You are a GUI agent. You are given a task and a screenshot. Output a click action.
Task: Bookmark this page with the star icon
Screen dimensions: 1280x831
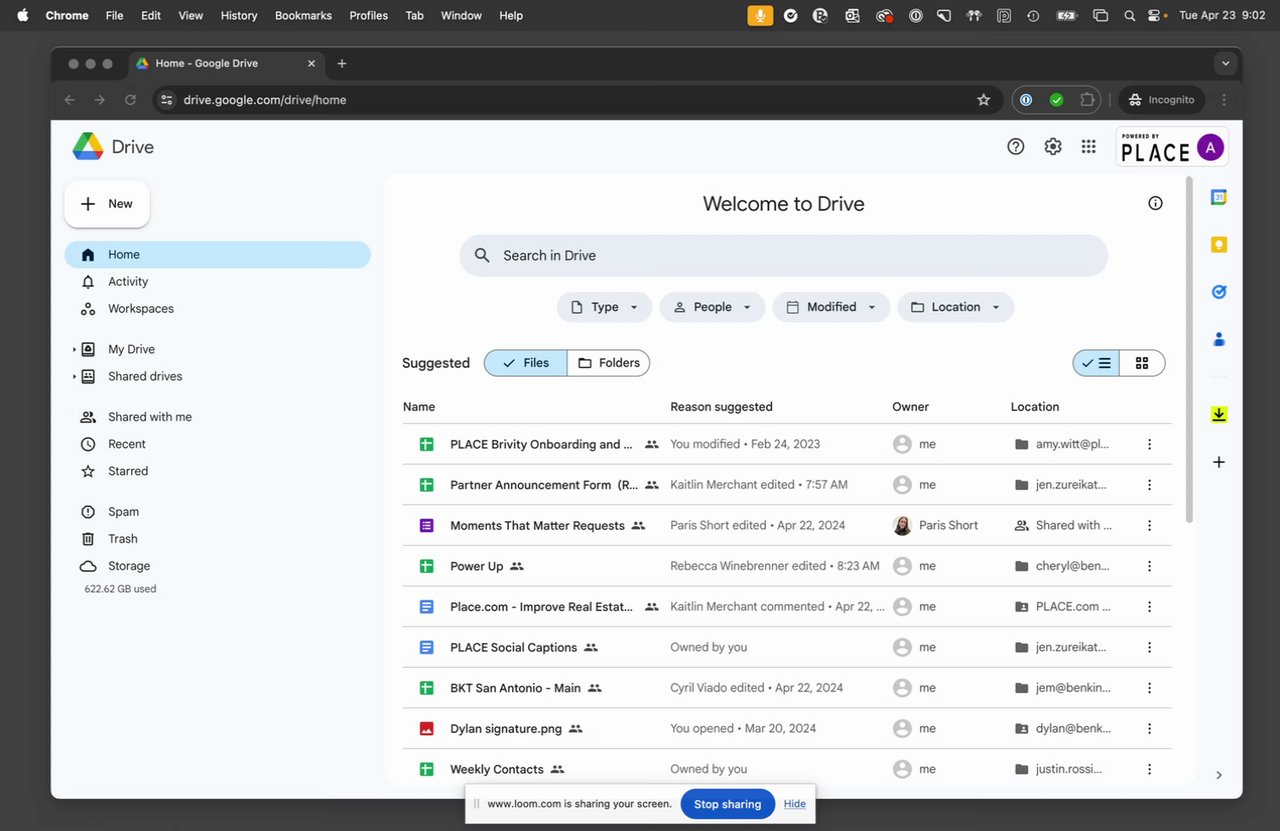click(983, 100)
